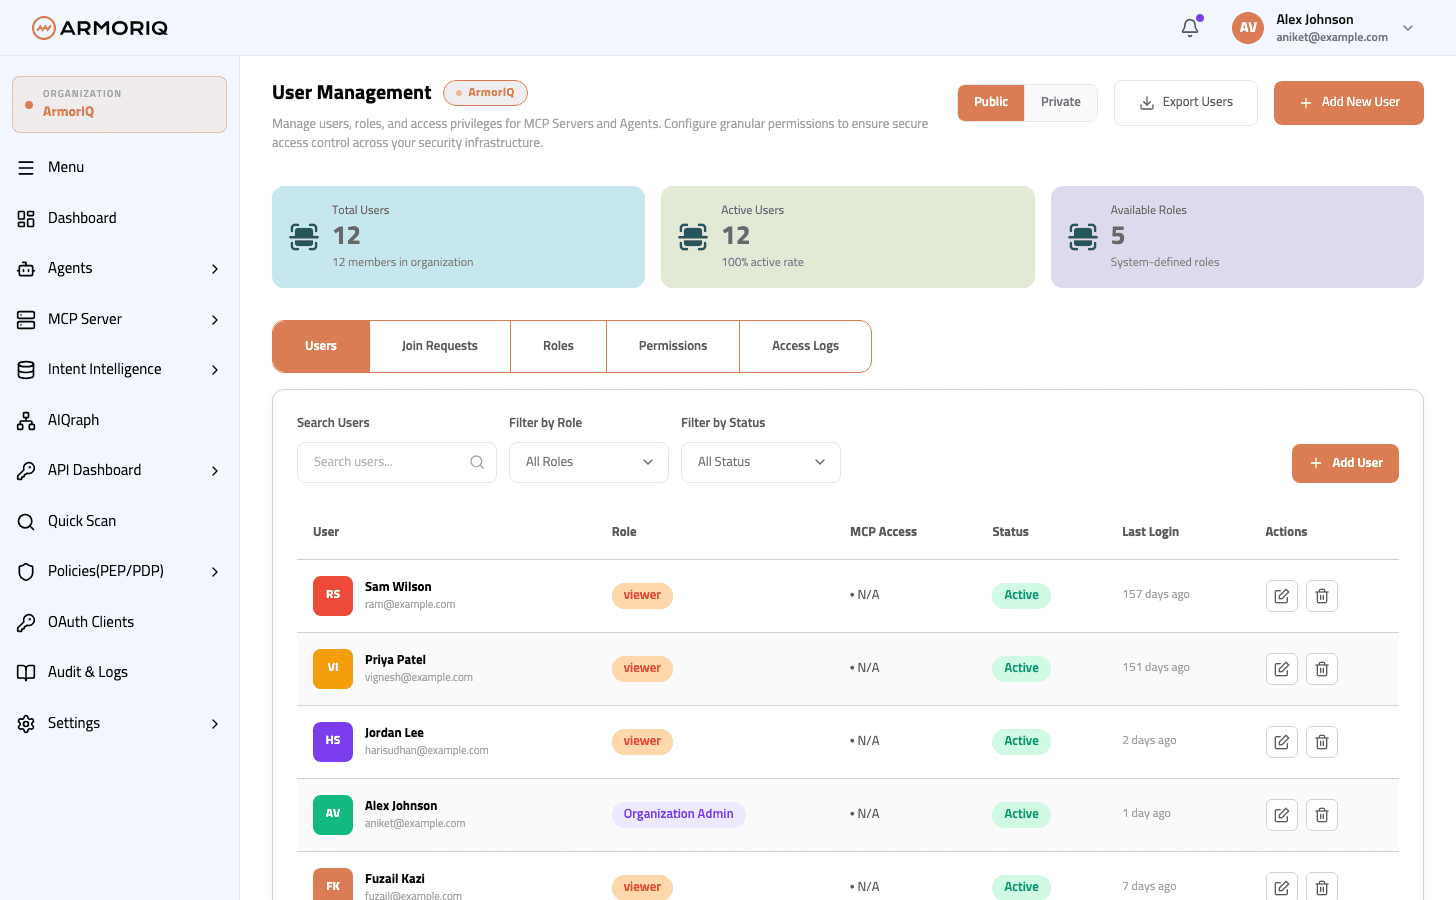
Task: Expand the API Dashboard chevron
Action: point(215,471)
